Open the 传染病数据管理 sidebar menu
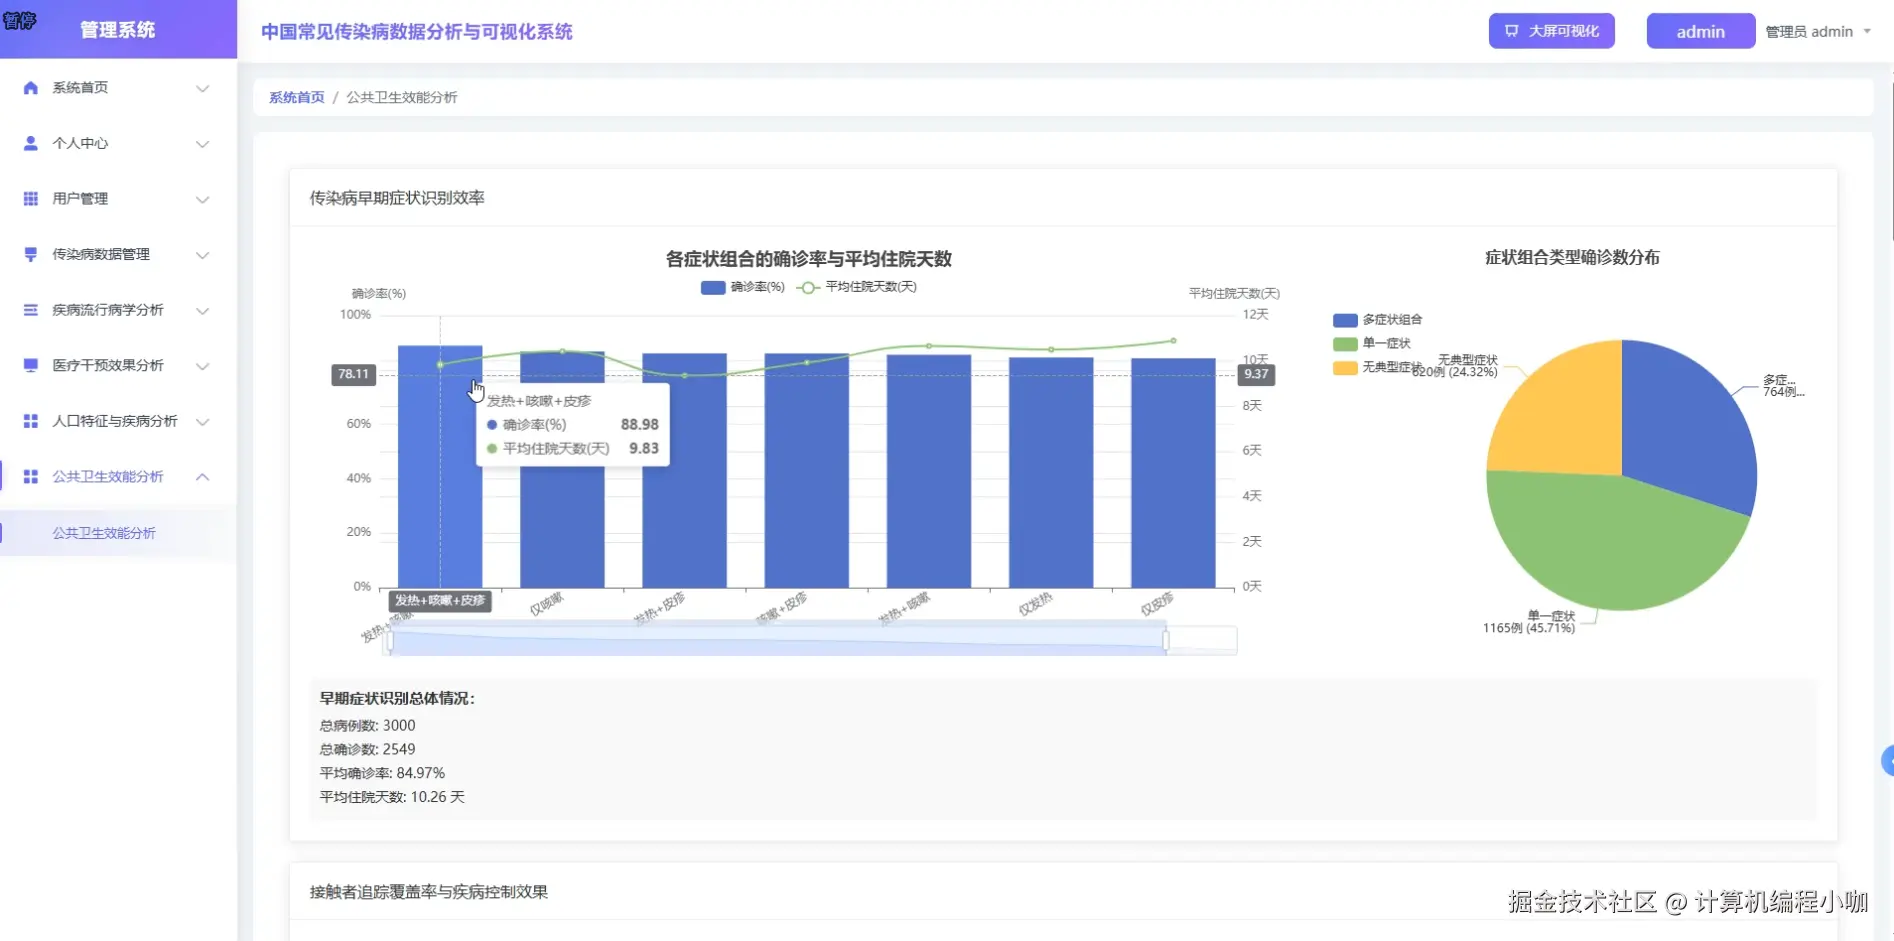The image size is (1894, 941). [118, 254]
